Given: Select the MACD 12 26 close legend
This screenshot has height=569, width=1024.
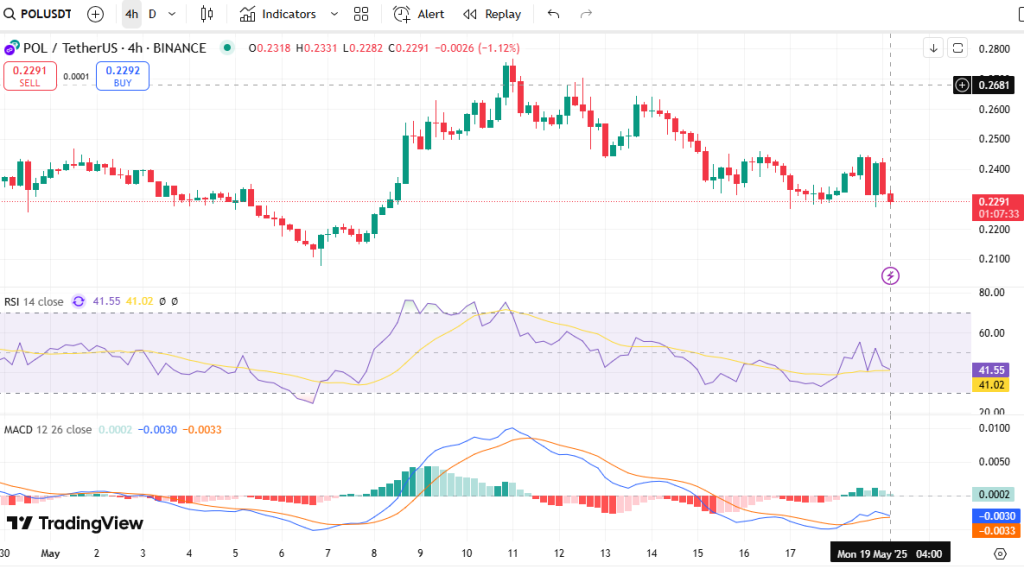Looking at the screenshot, I should (x=48, y=429).
